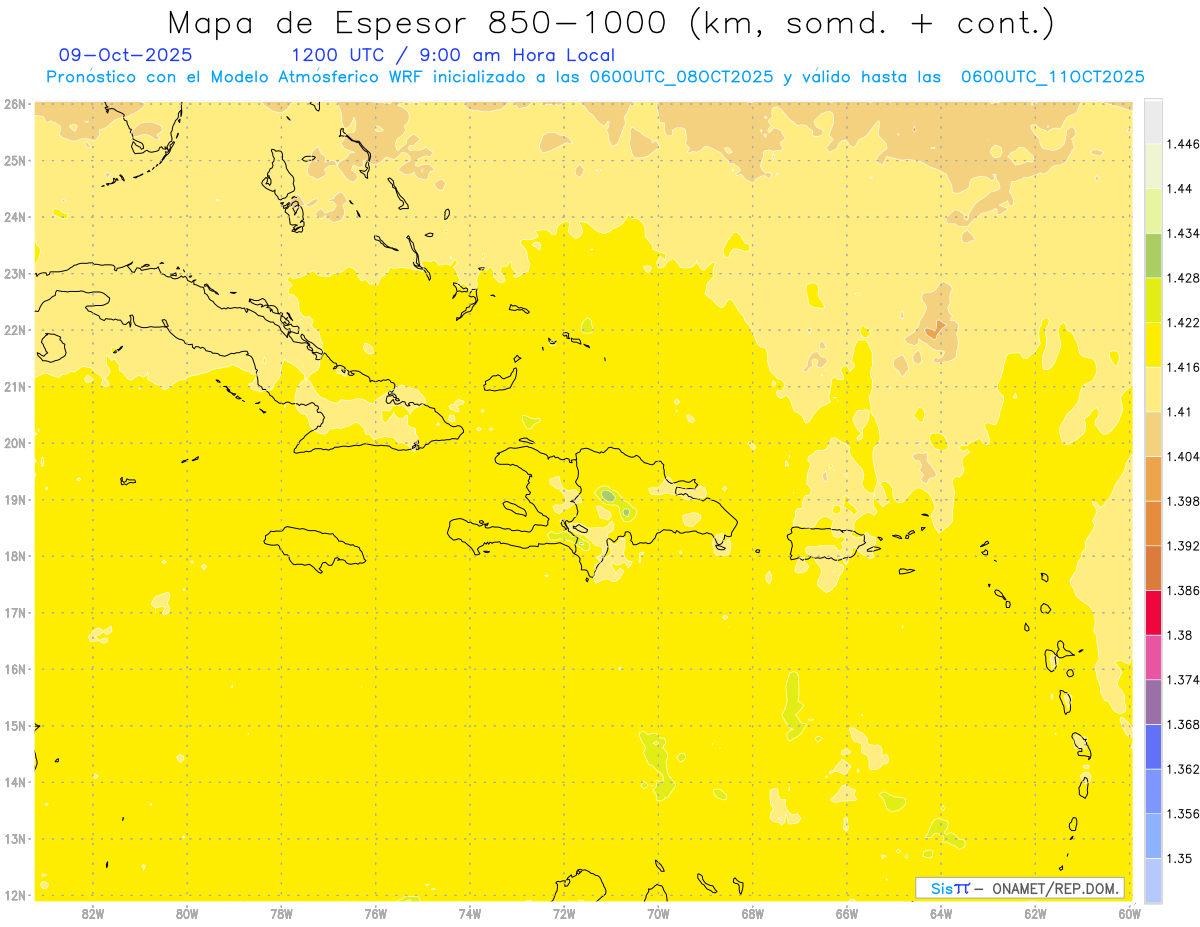Click the latitude label '26N'

(15, 104)
